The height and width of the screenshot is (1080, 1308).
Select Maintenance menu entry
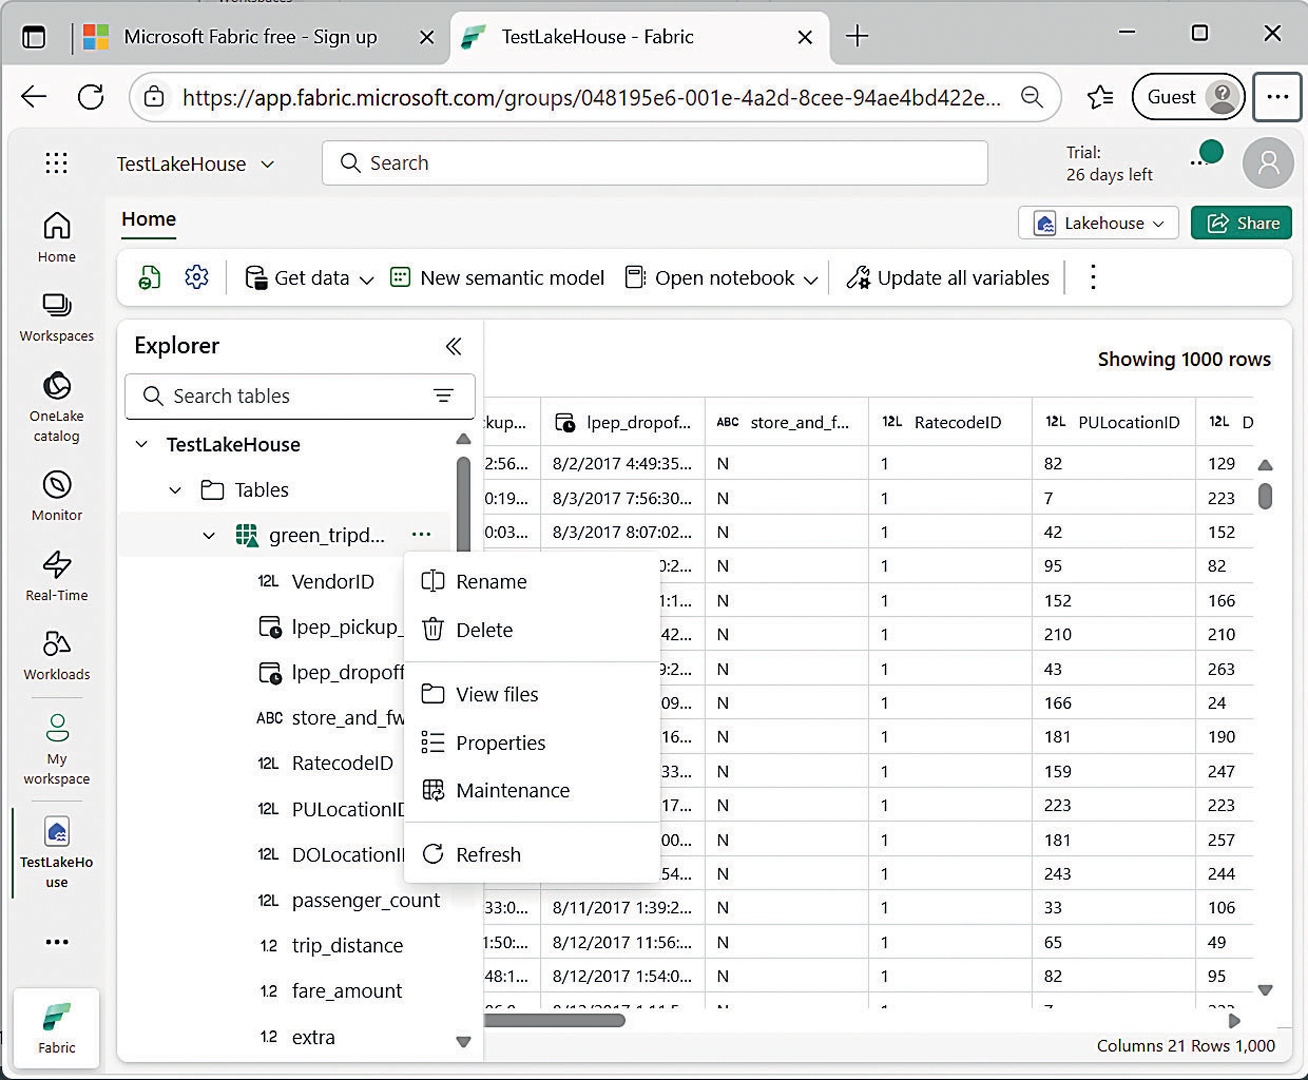click(x=532, y=790)
